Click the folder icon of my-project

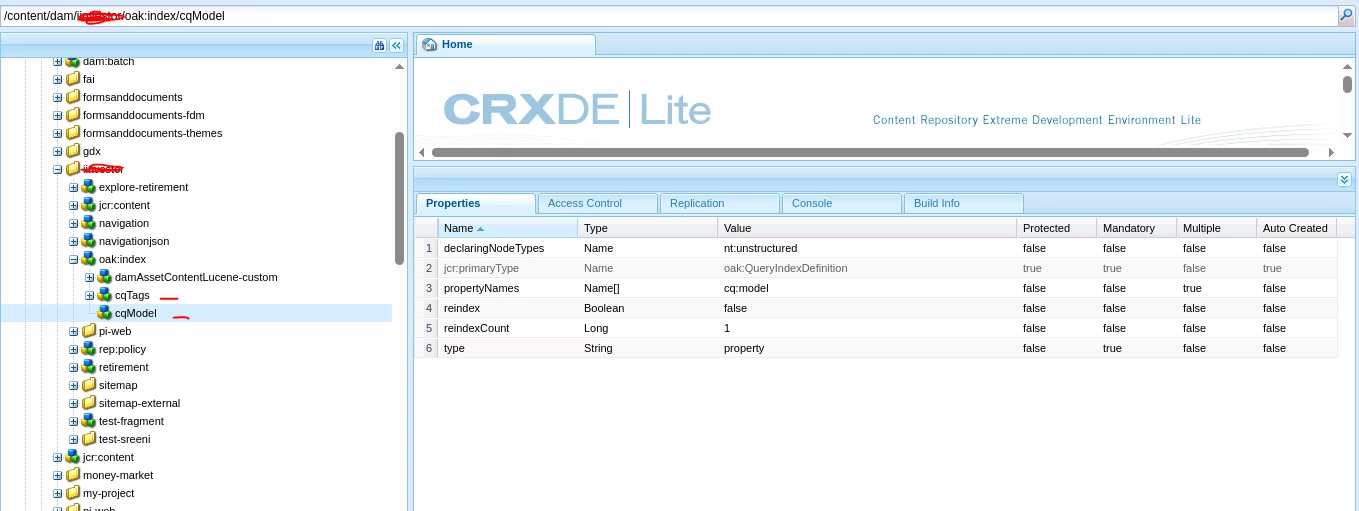(x=73, y=493)
